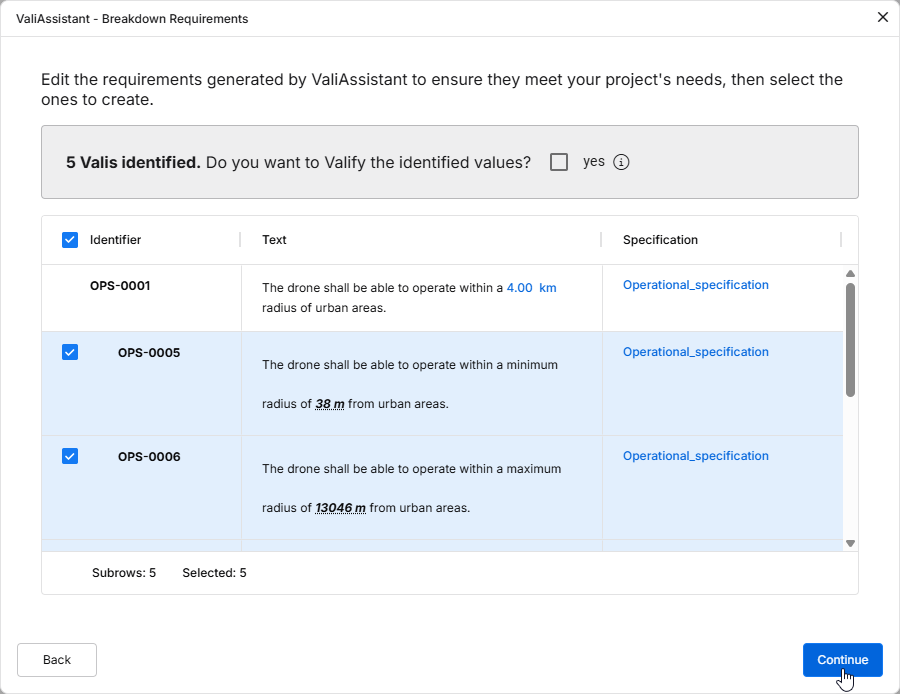Viewport: 900px width, 694px height.
Task: Open OPS-0006 Operational_specification link
Action: (x=695, y=456)
